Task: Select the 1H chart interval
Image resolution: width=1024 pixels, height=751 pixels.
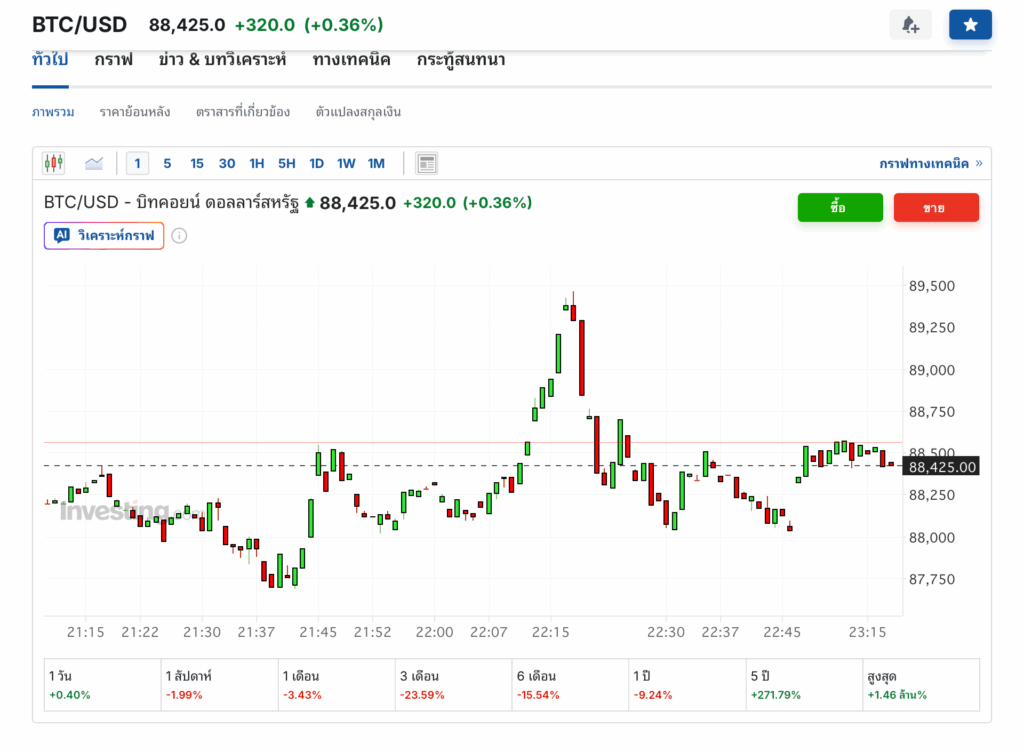Action: (257, 163)
